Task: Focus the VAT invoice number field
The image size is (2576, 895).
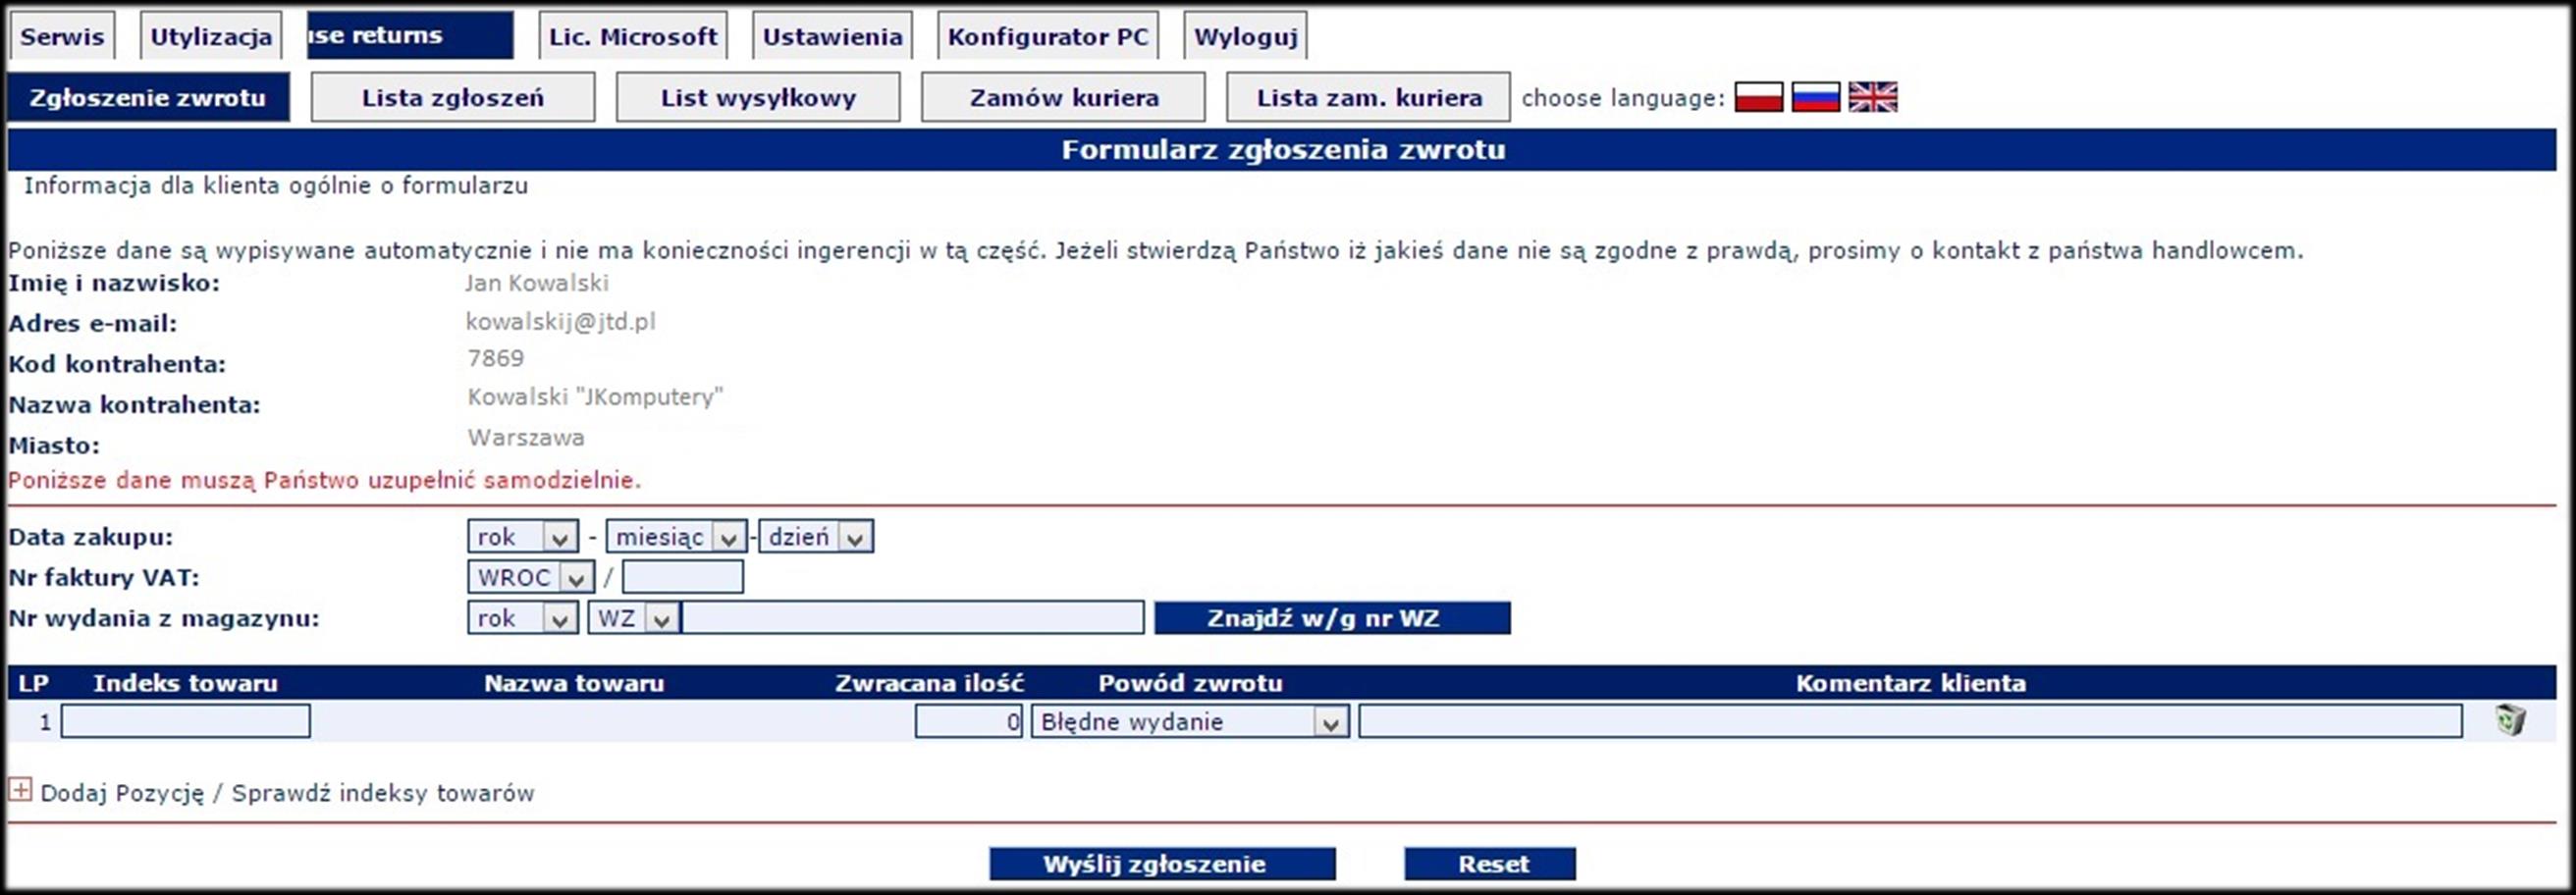Action: [x=683, y=577]
